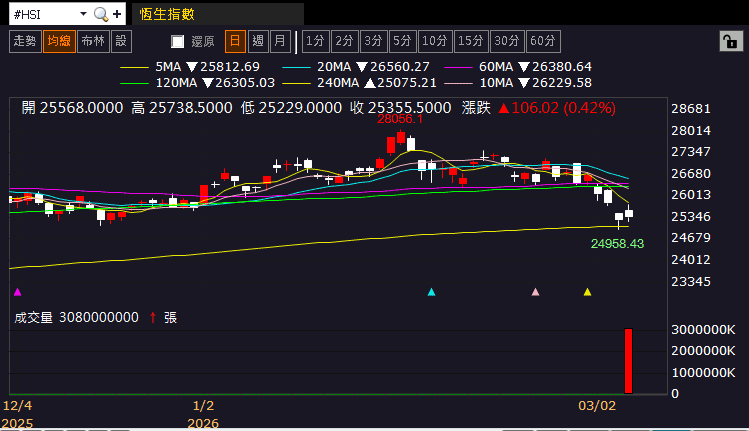The image size is (749, 431).
Task: Click the 120MA legend green line
Action: click(134, 84)
